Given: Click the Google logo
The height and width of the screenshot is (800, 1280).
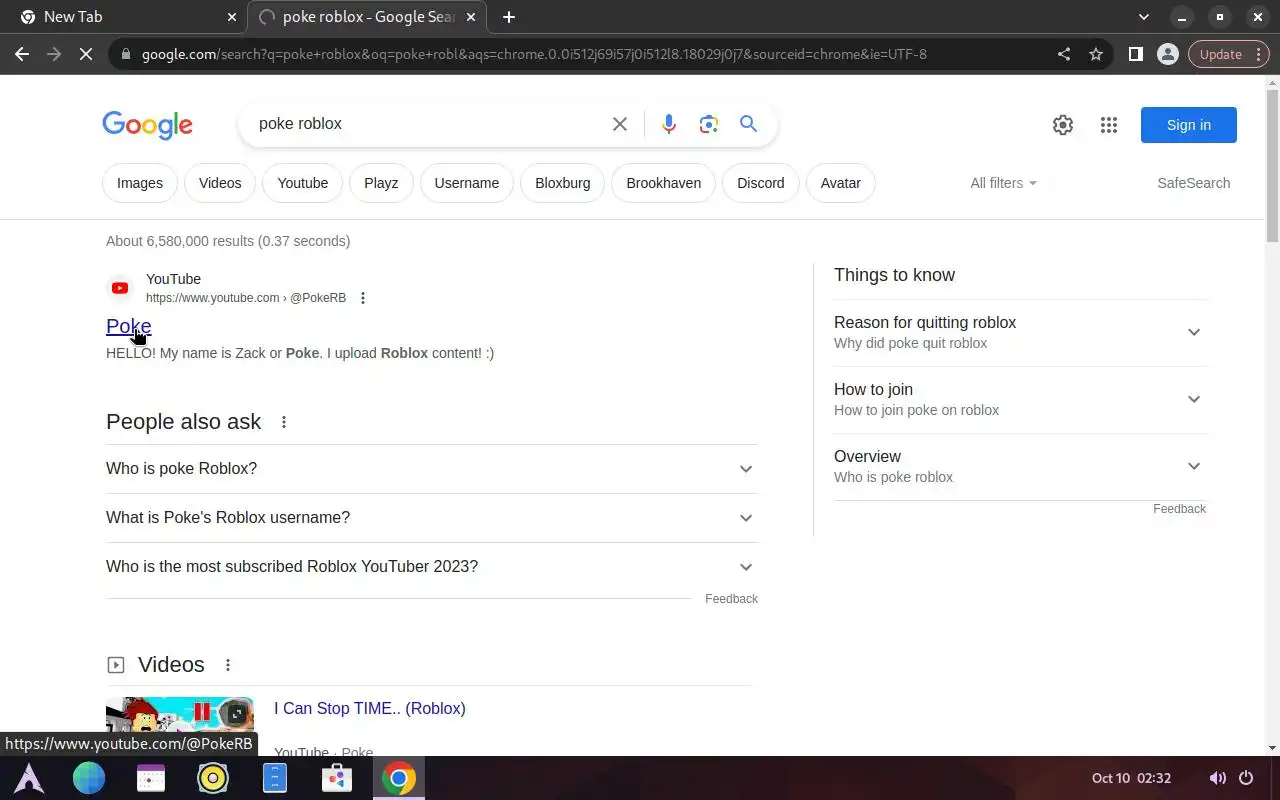Looking at the screenshot, I should (147, 125).
